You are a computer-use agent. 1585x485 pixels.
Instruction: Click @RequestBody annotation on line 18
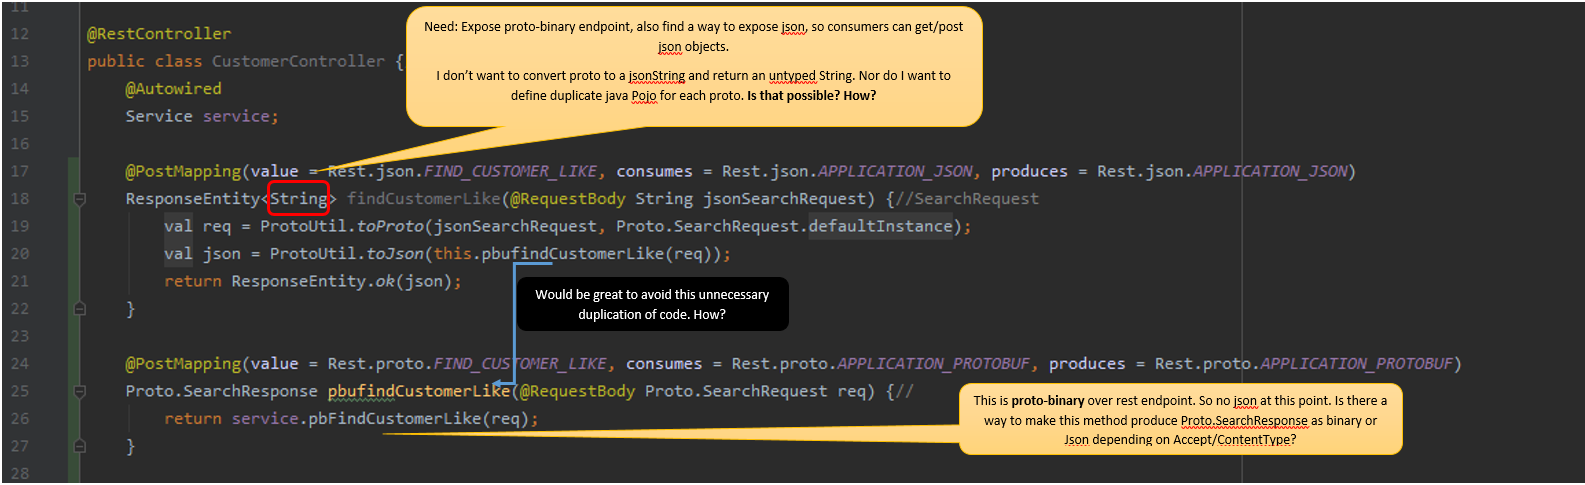pos(568,199)
